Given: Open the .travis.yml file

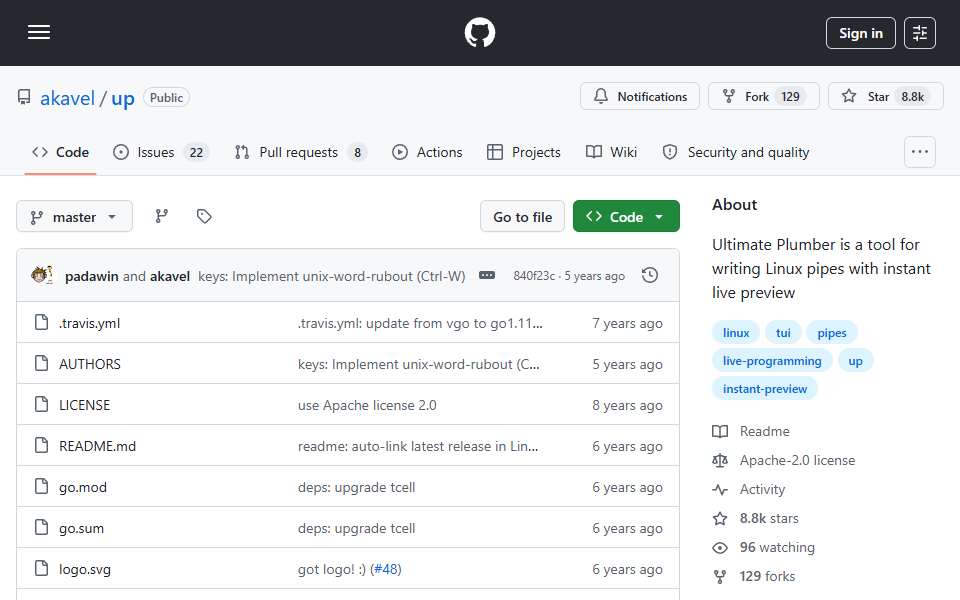Looking at the screenshot, I should pyautogui.click(x=89, y=323).
